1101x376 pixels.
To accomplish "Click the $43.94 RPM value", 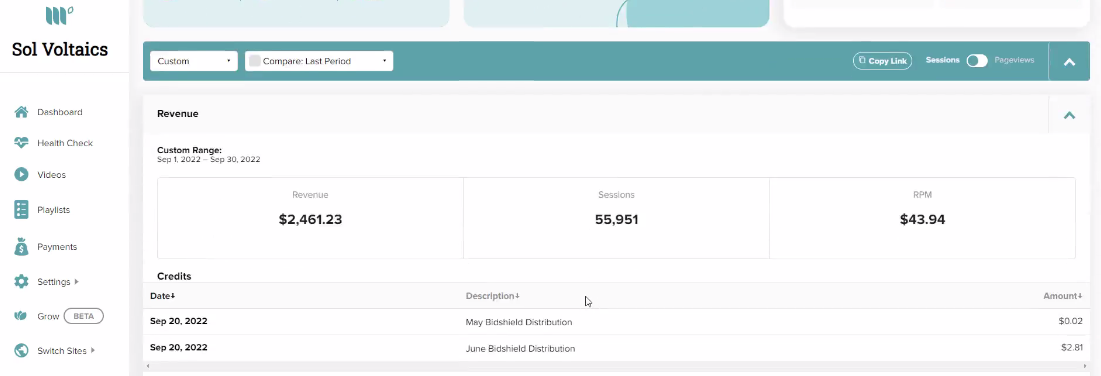I will (923, 219).
